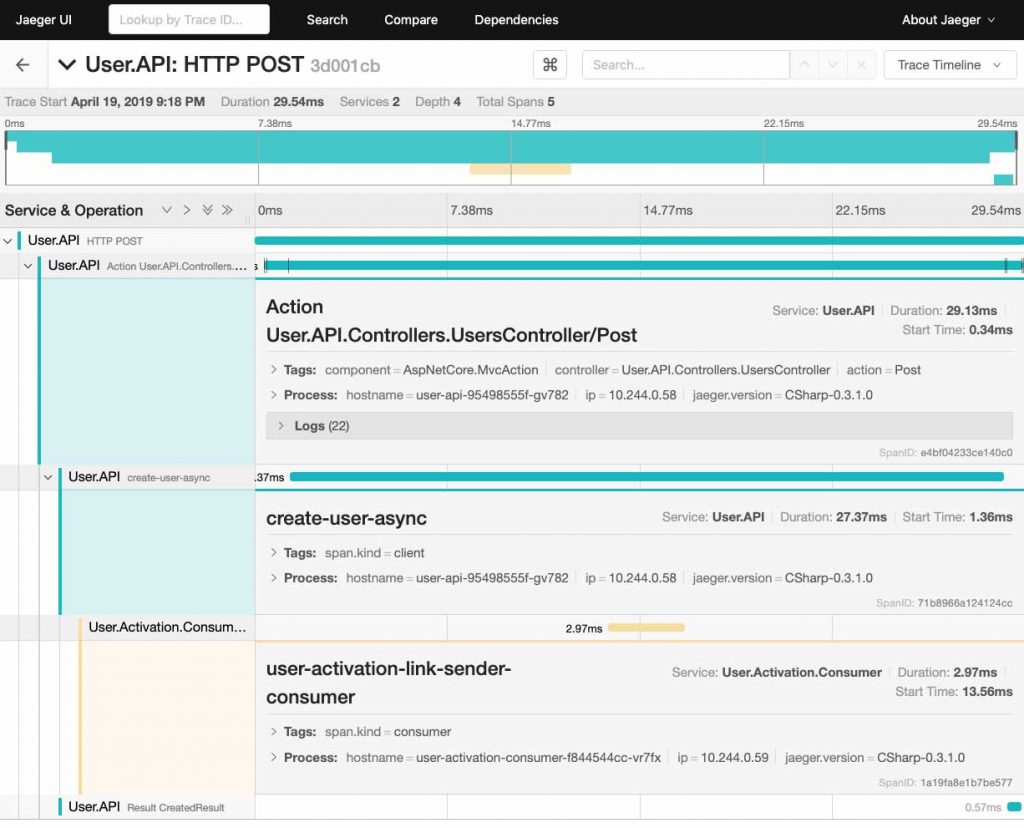Jump to previous search match with up arrow
This screenshot has height=828, width=1024.
click(803, 65)
